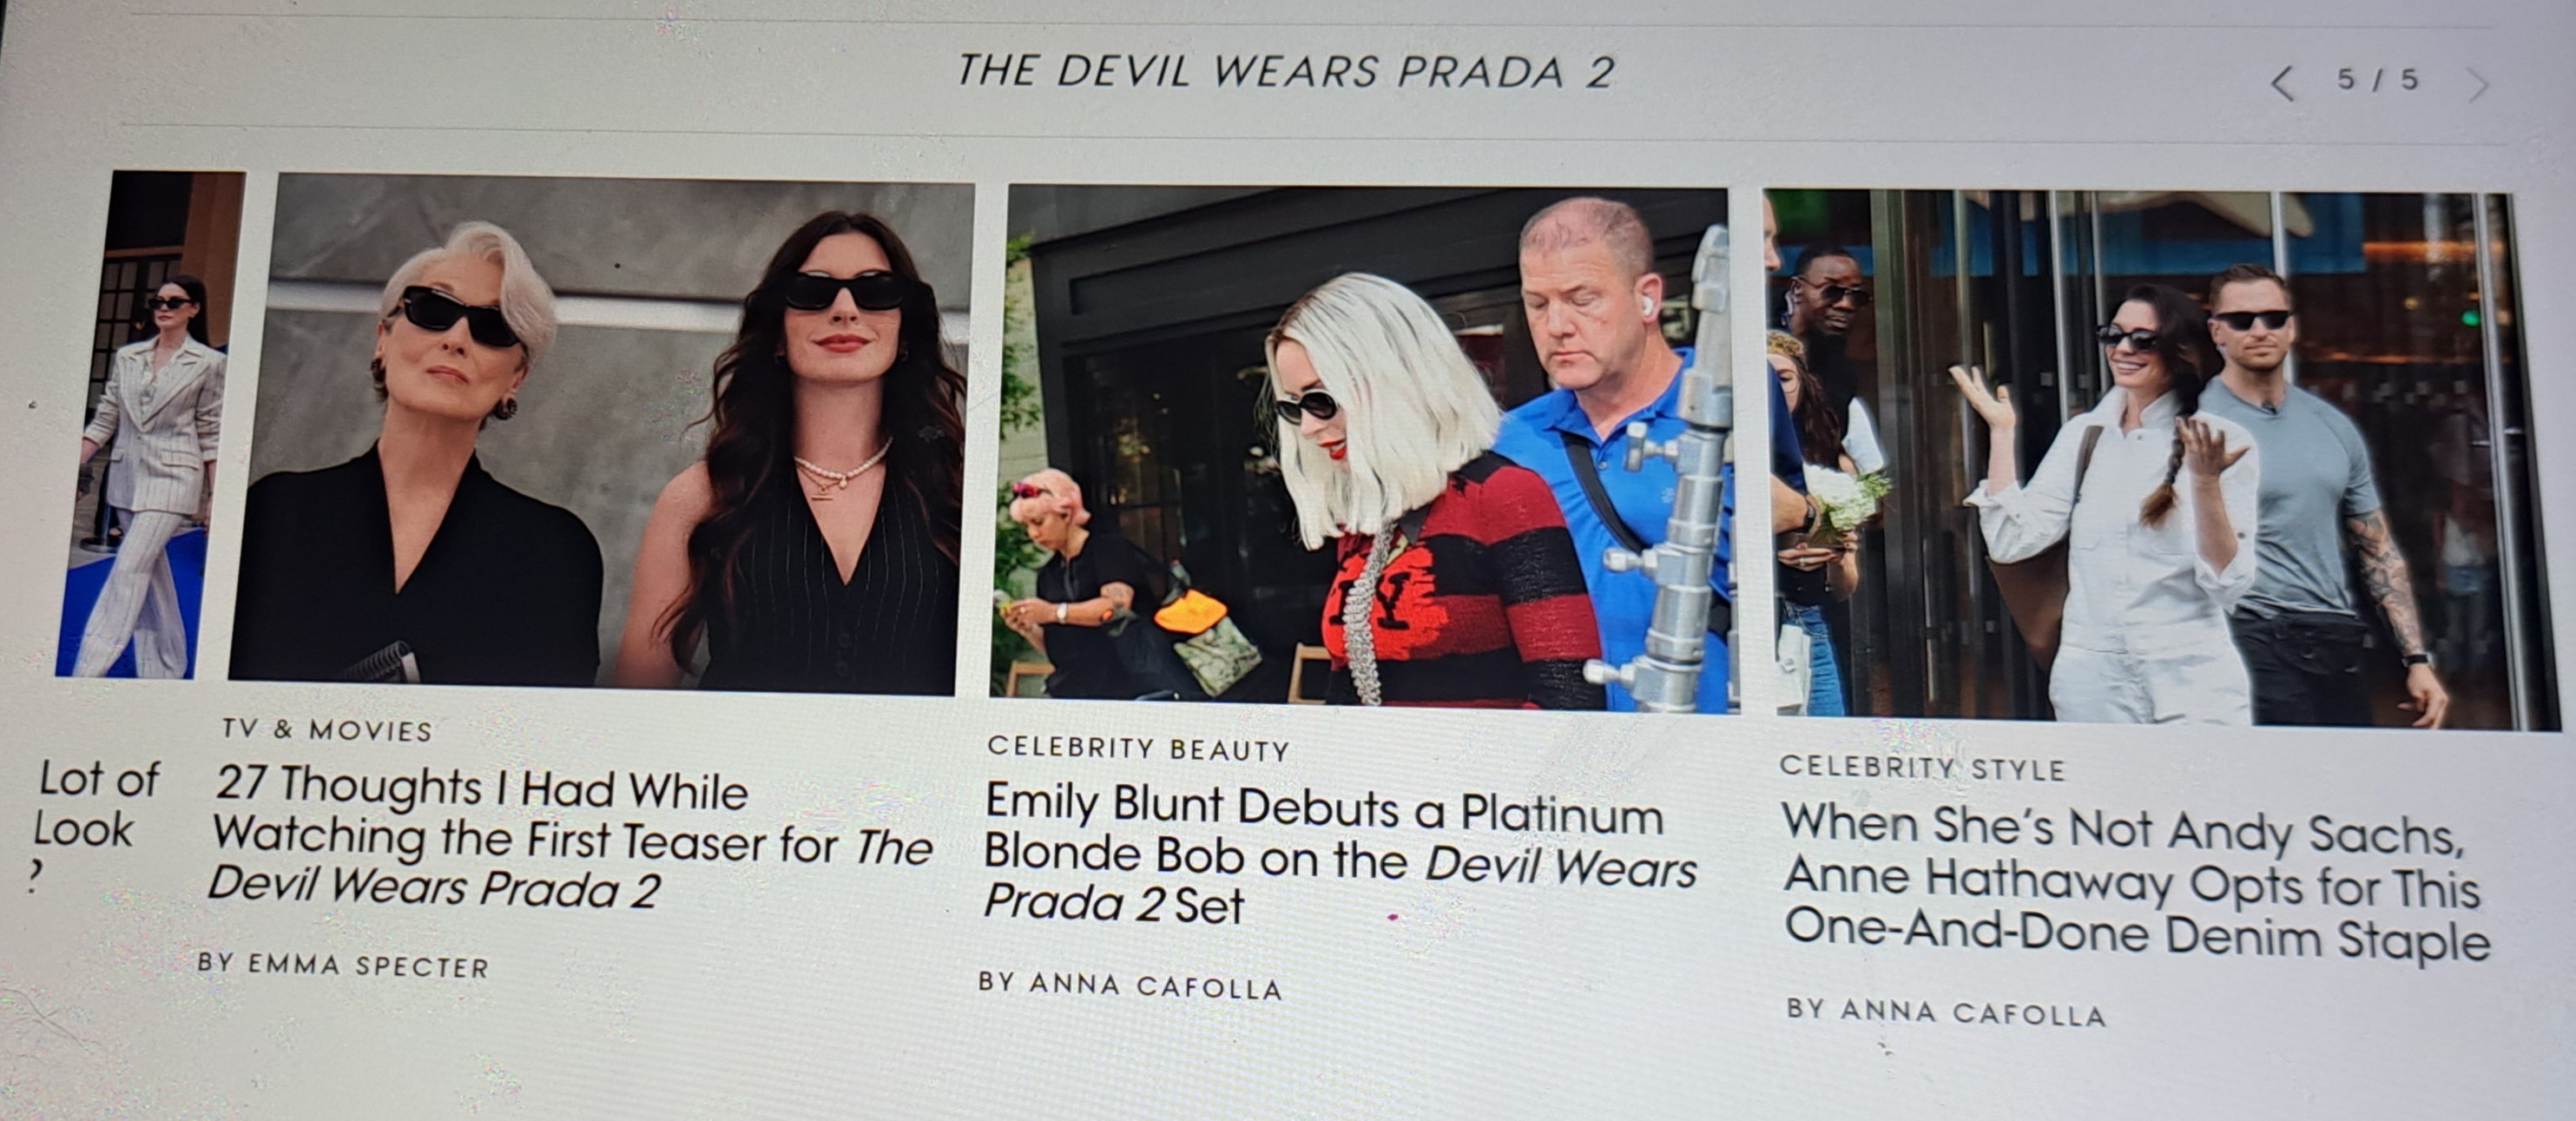
Task: Click 'One-And-Done Denim Staple' headline text
Action: [x=2137, y=936]
